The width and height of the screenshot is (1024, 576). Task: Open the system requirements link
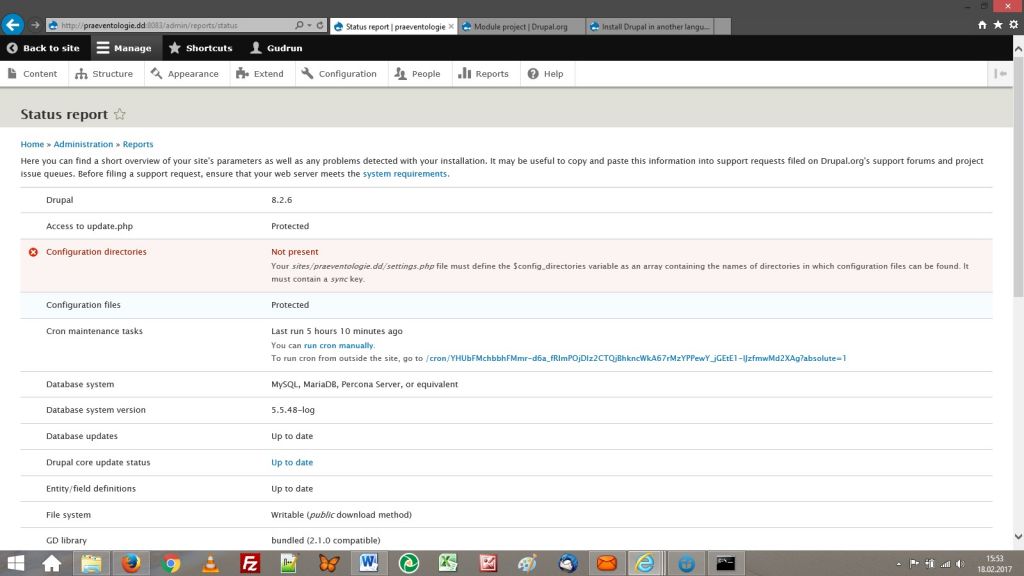405,174
